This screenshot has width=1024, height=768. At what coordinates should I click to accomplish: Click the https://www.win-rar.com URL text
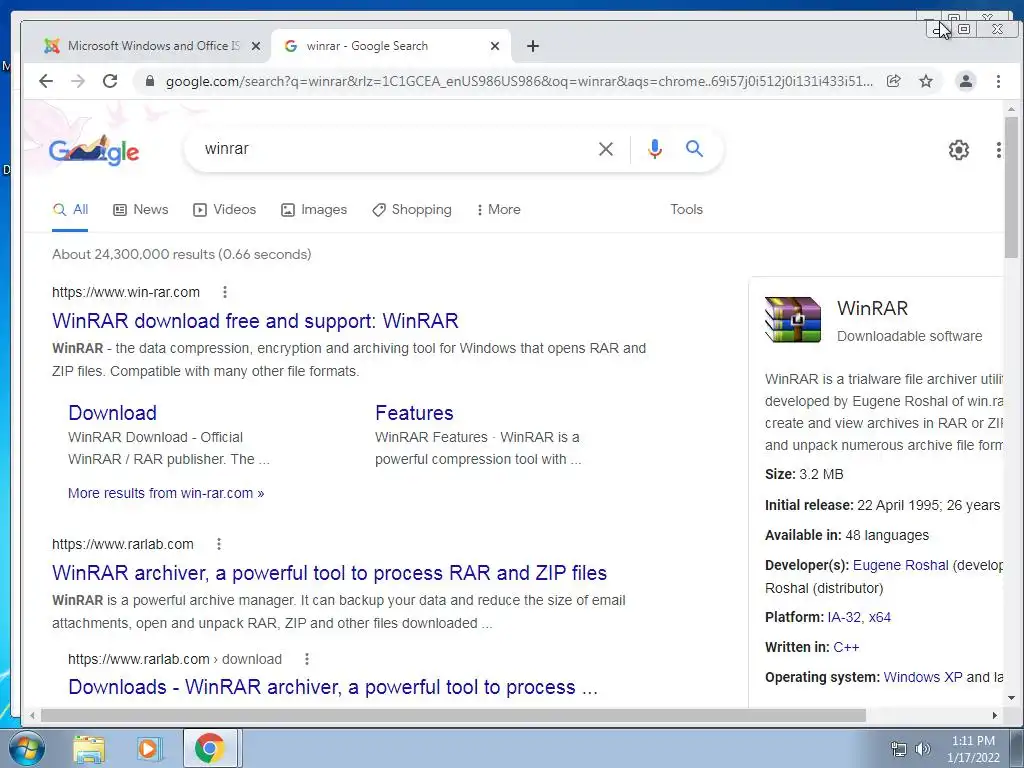[126, 293]
